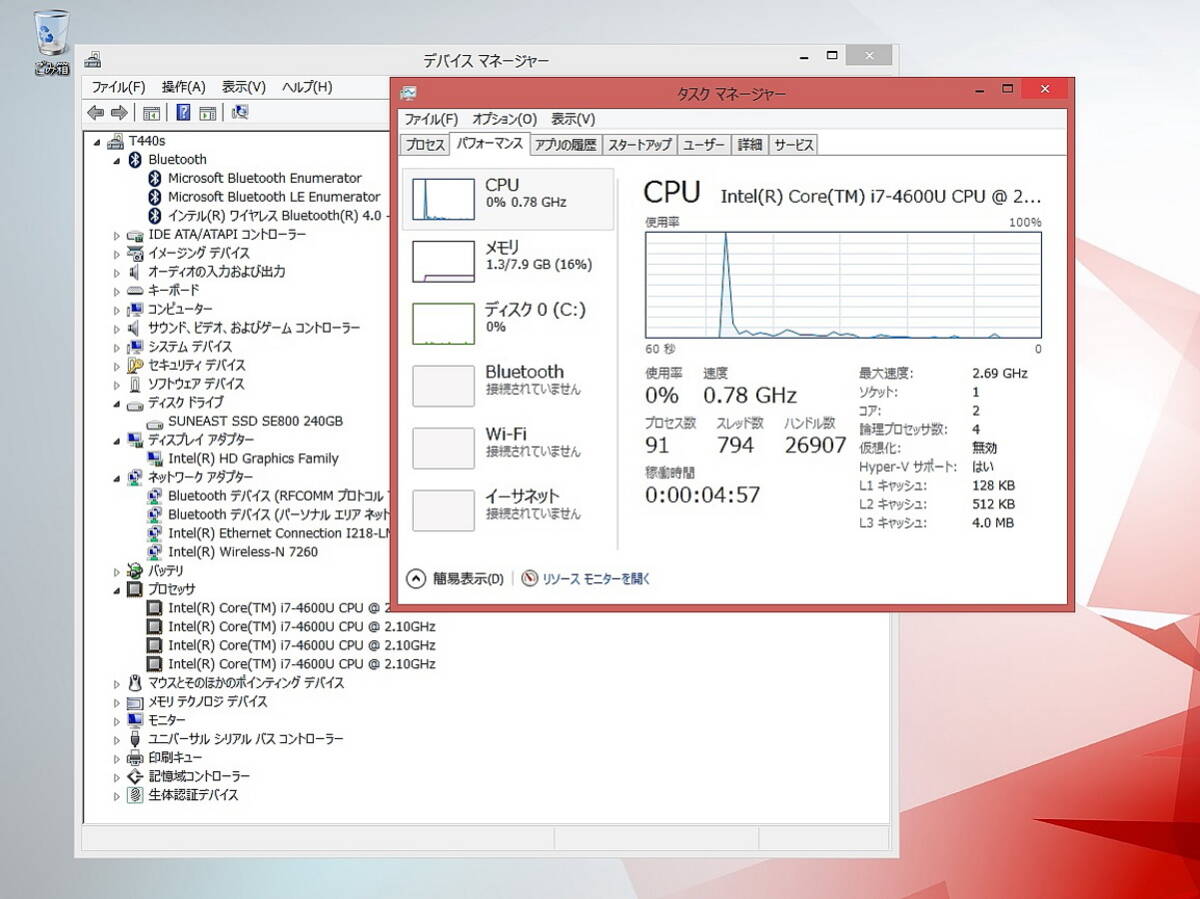Collapse the Bluetooth category node
This screenshot has height=899, width=1200.
point(117,160)
